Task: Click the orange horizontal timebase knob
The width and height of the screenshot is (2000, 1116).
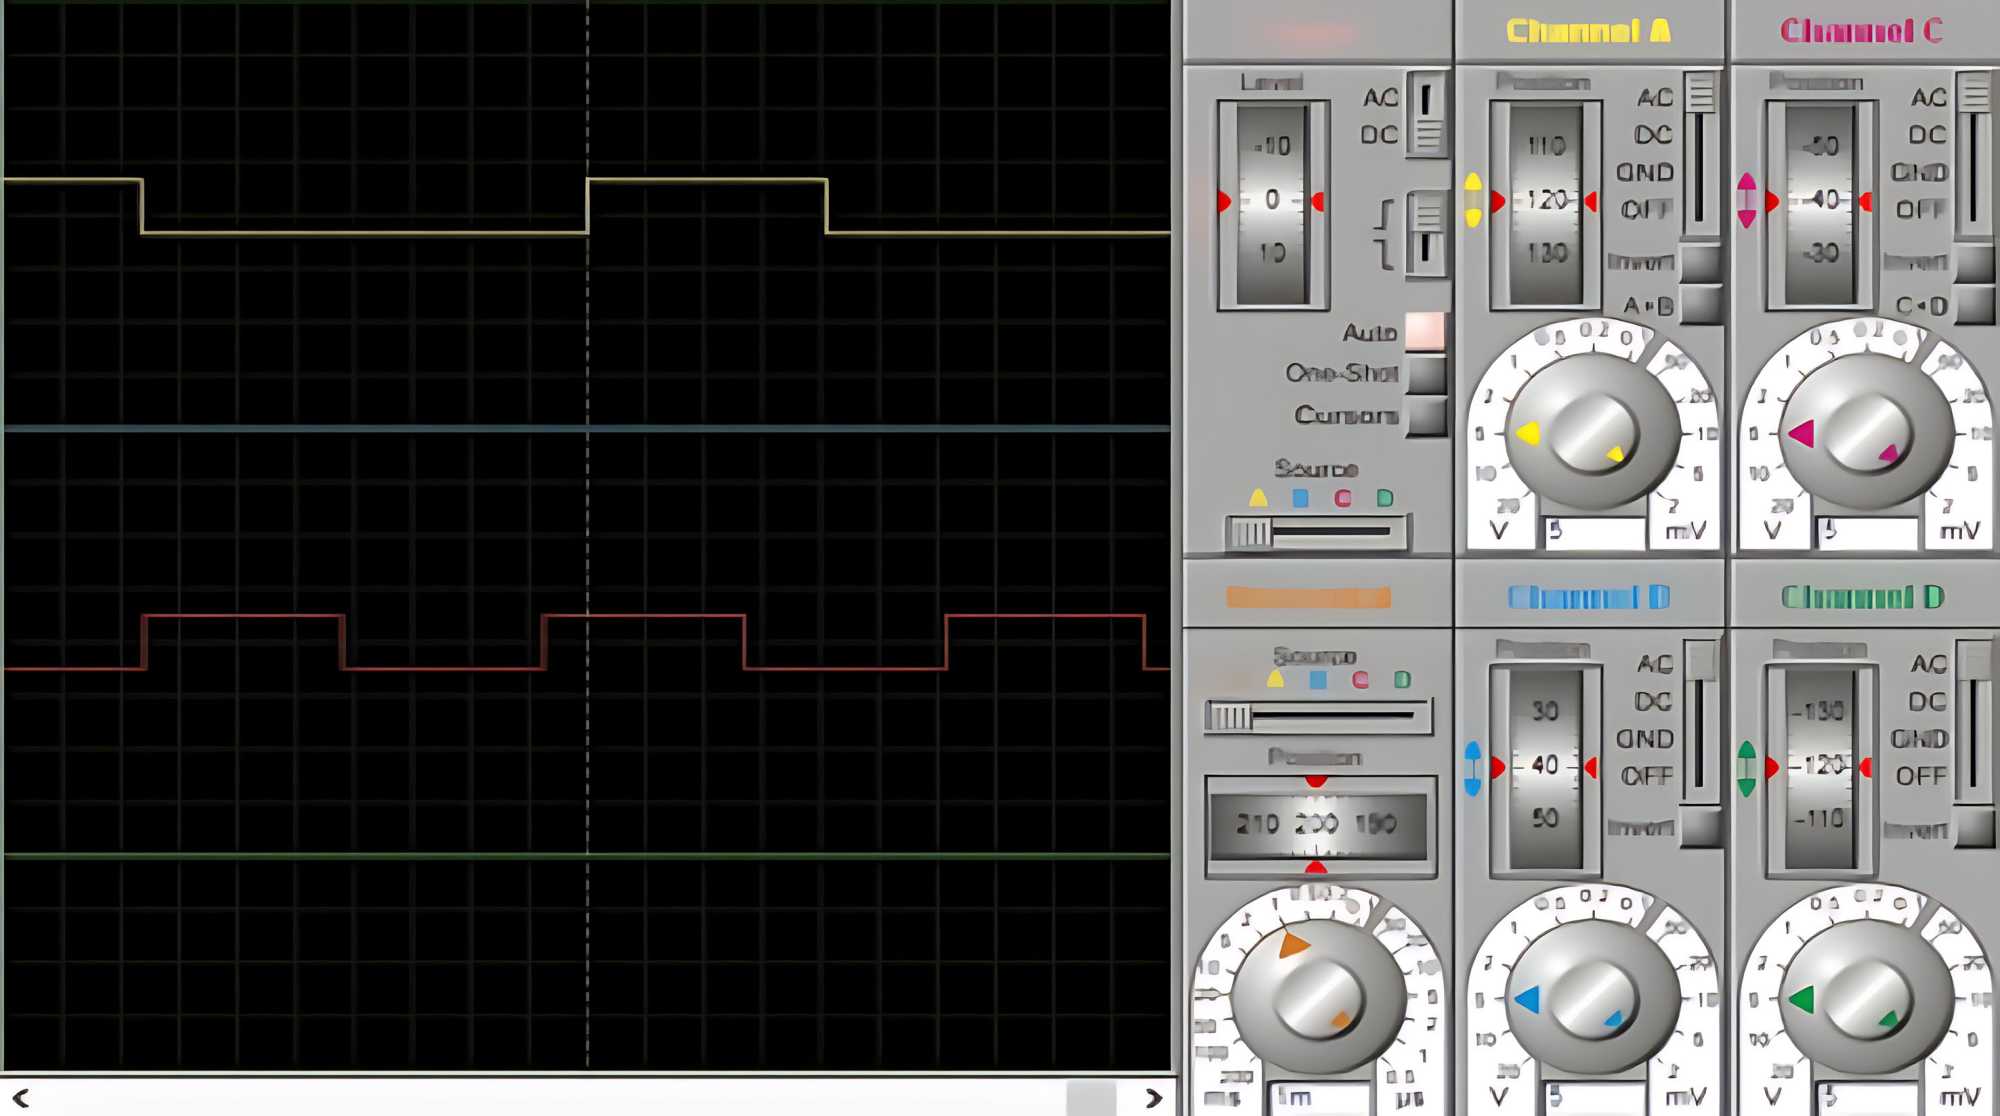Action: 1317,998
